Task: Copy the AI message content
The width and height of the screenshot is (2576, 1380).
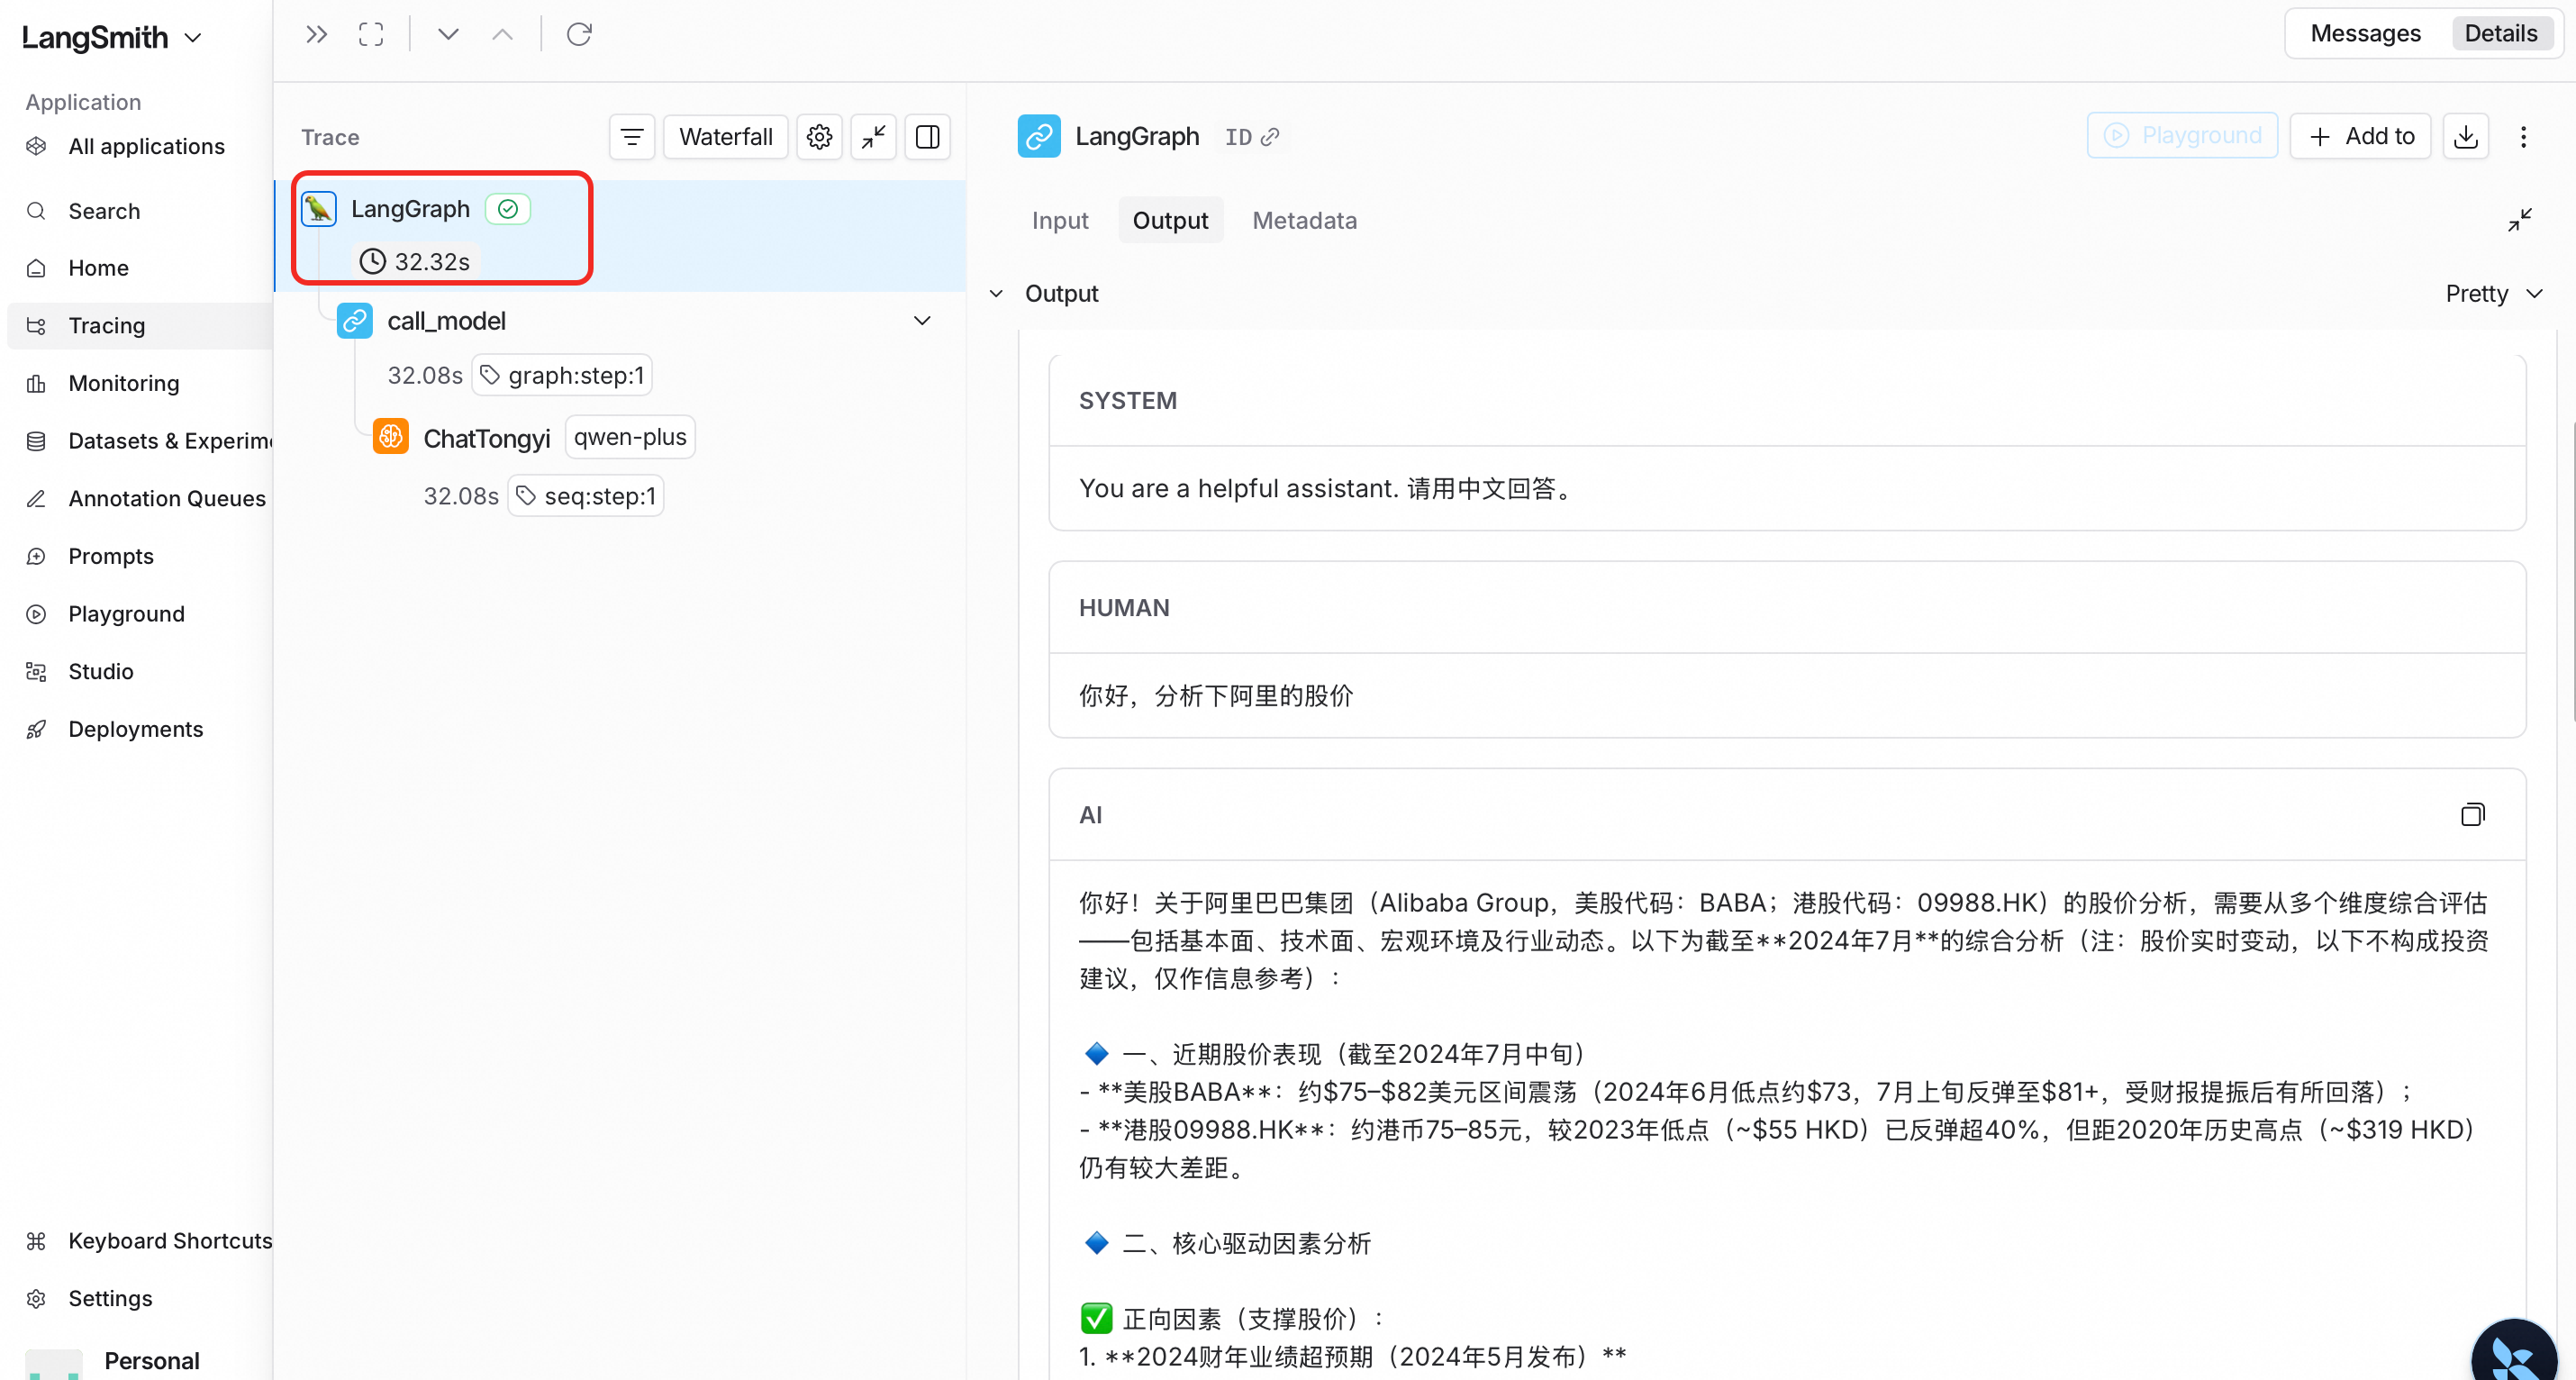Action: (x=2472, y=815)
